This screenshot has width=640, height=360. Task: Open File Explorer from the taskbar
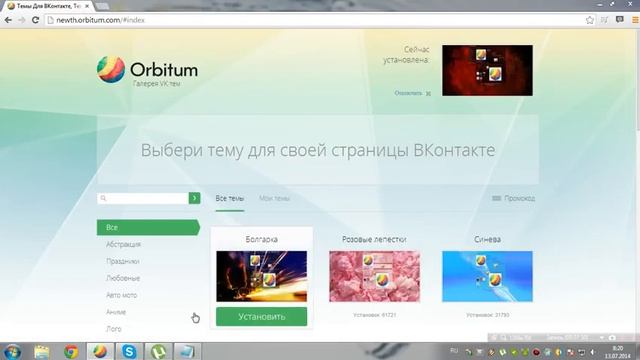click(x=42, y=351)
